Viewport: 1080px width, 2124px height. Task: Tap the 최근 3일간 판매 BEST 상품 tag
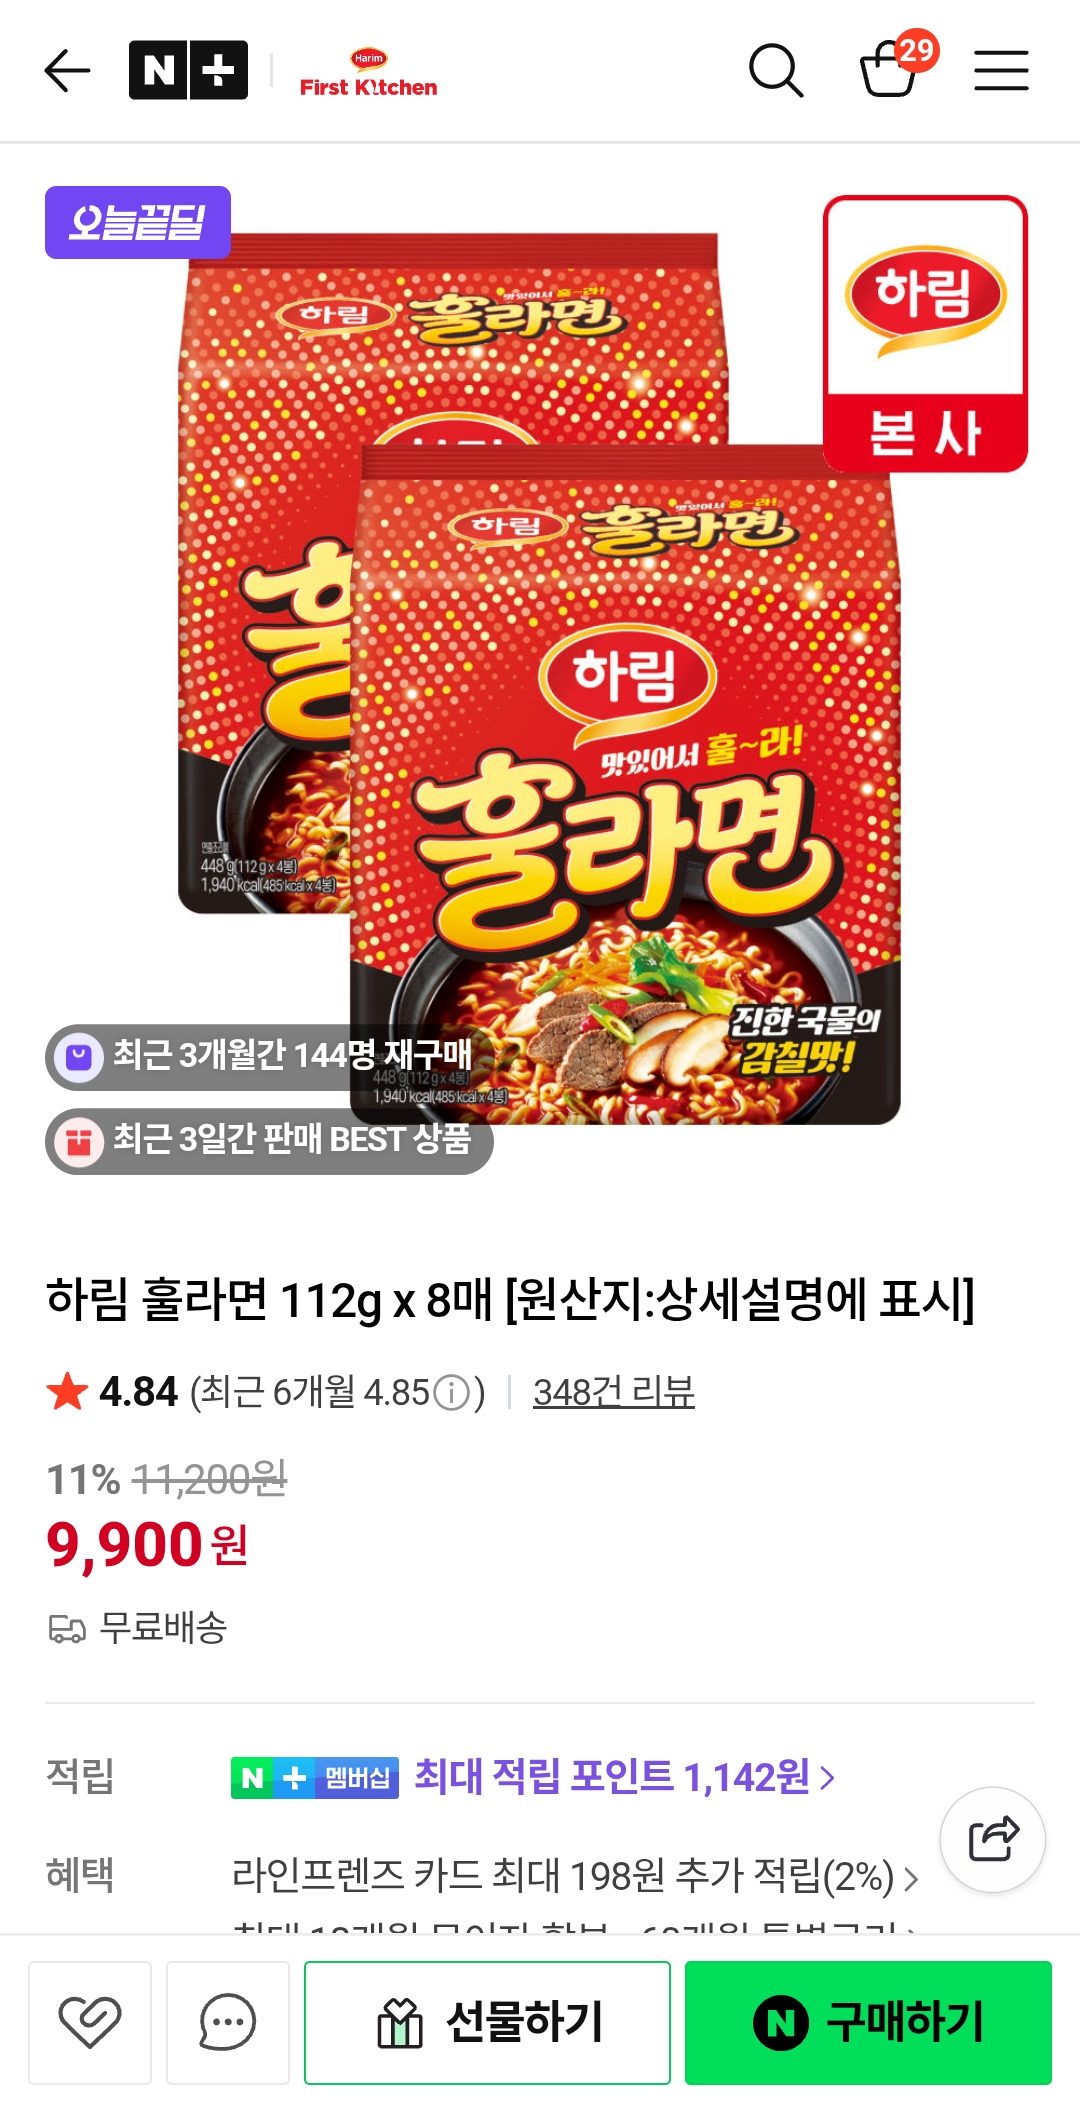click(269, 1141)
